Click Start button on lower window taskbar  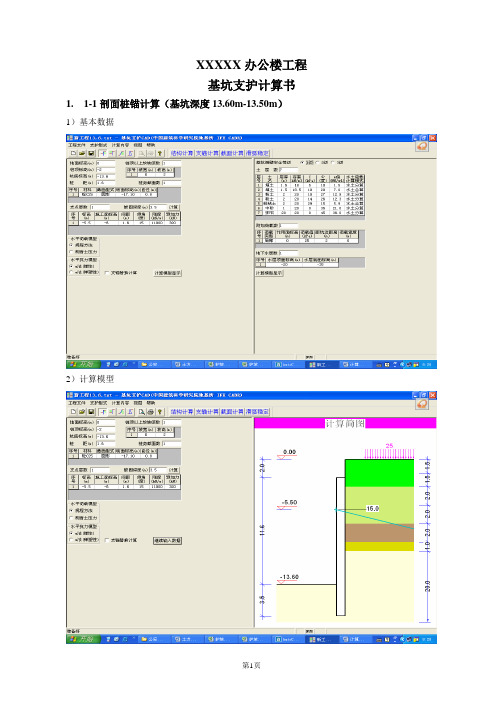tap(83, 639)
